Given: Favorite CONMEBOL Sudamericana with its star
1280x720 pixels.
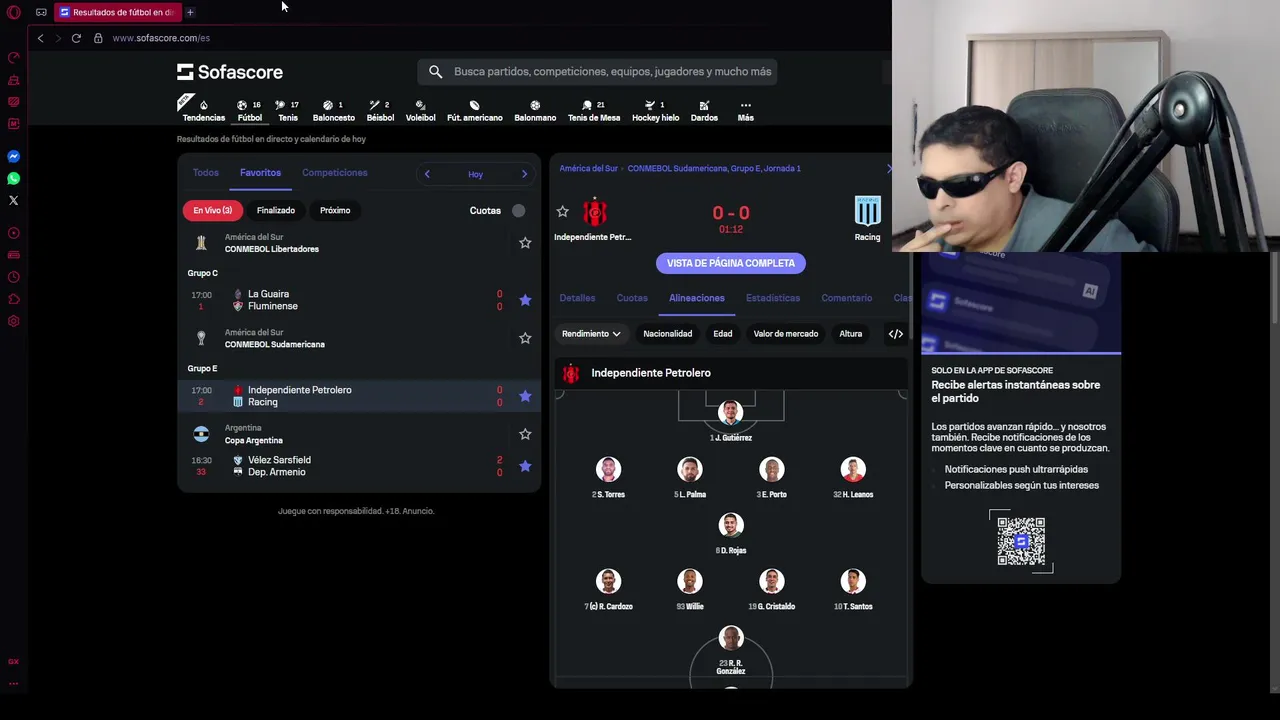Looking at the screenshot, I should 525,338.
